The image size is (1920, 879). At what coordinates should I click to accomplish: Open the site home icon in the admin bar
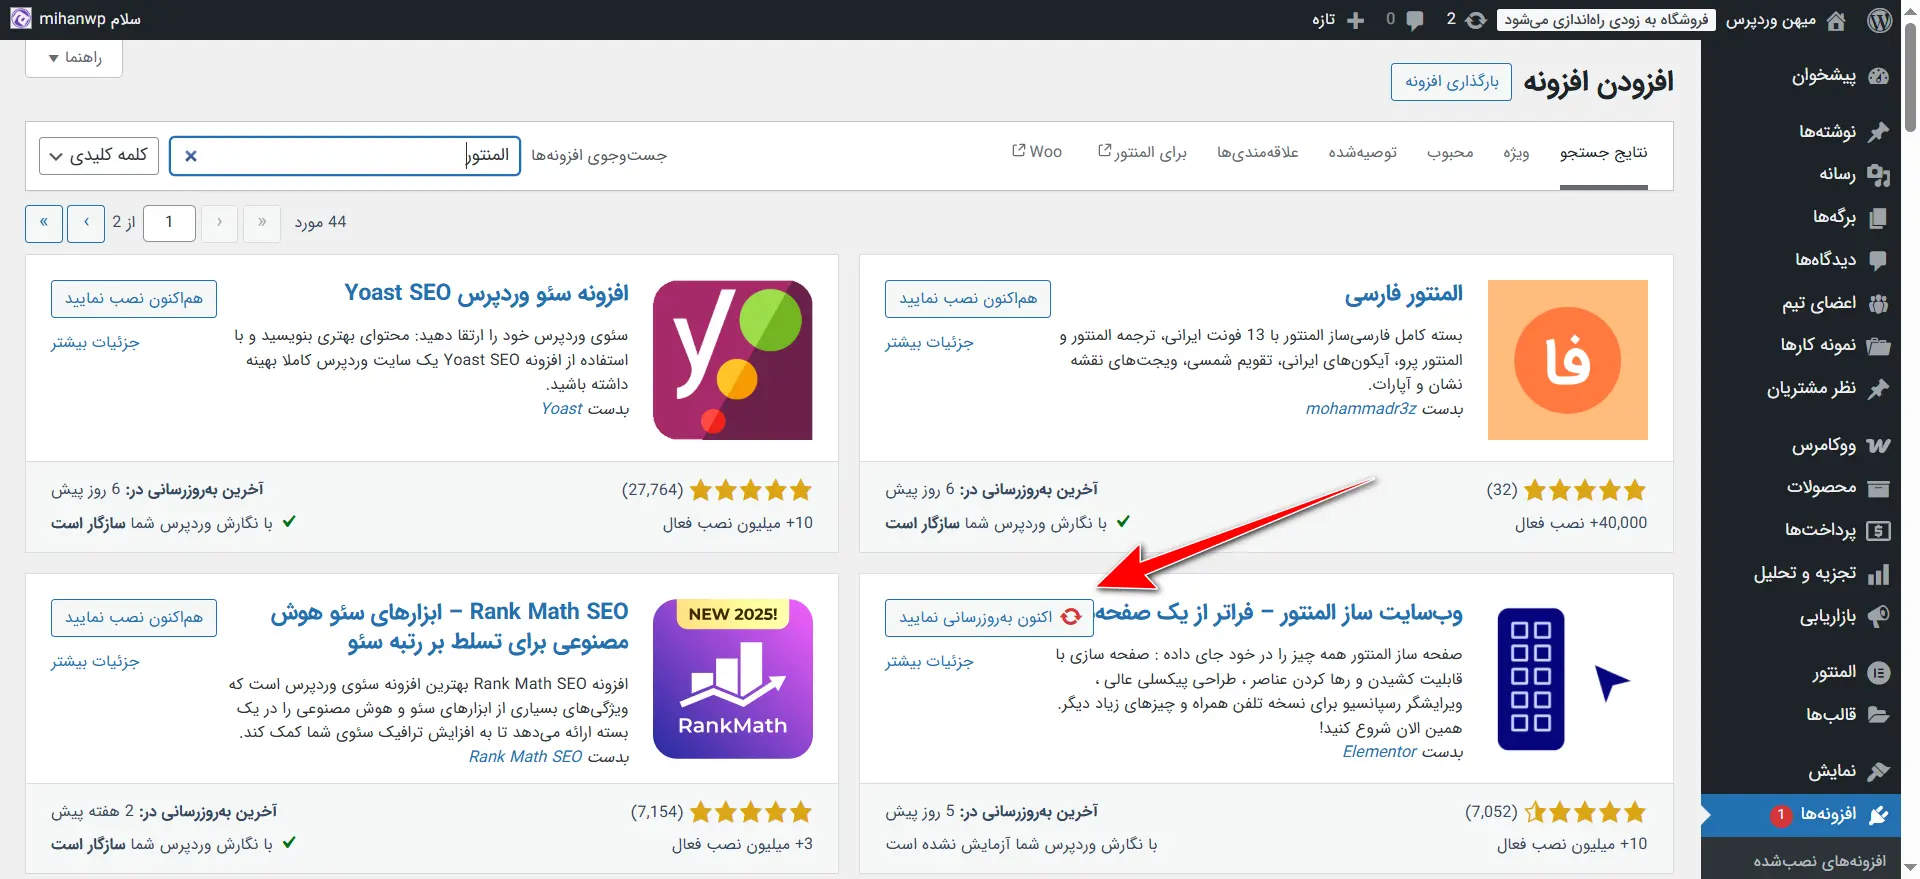[1836, 20]
